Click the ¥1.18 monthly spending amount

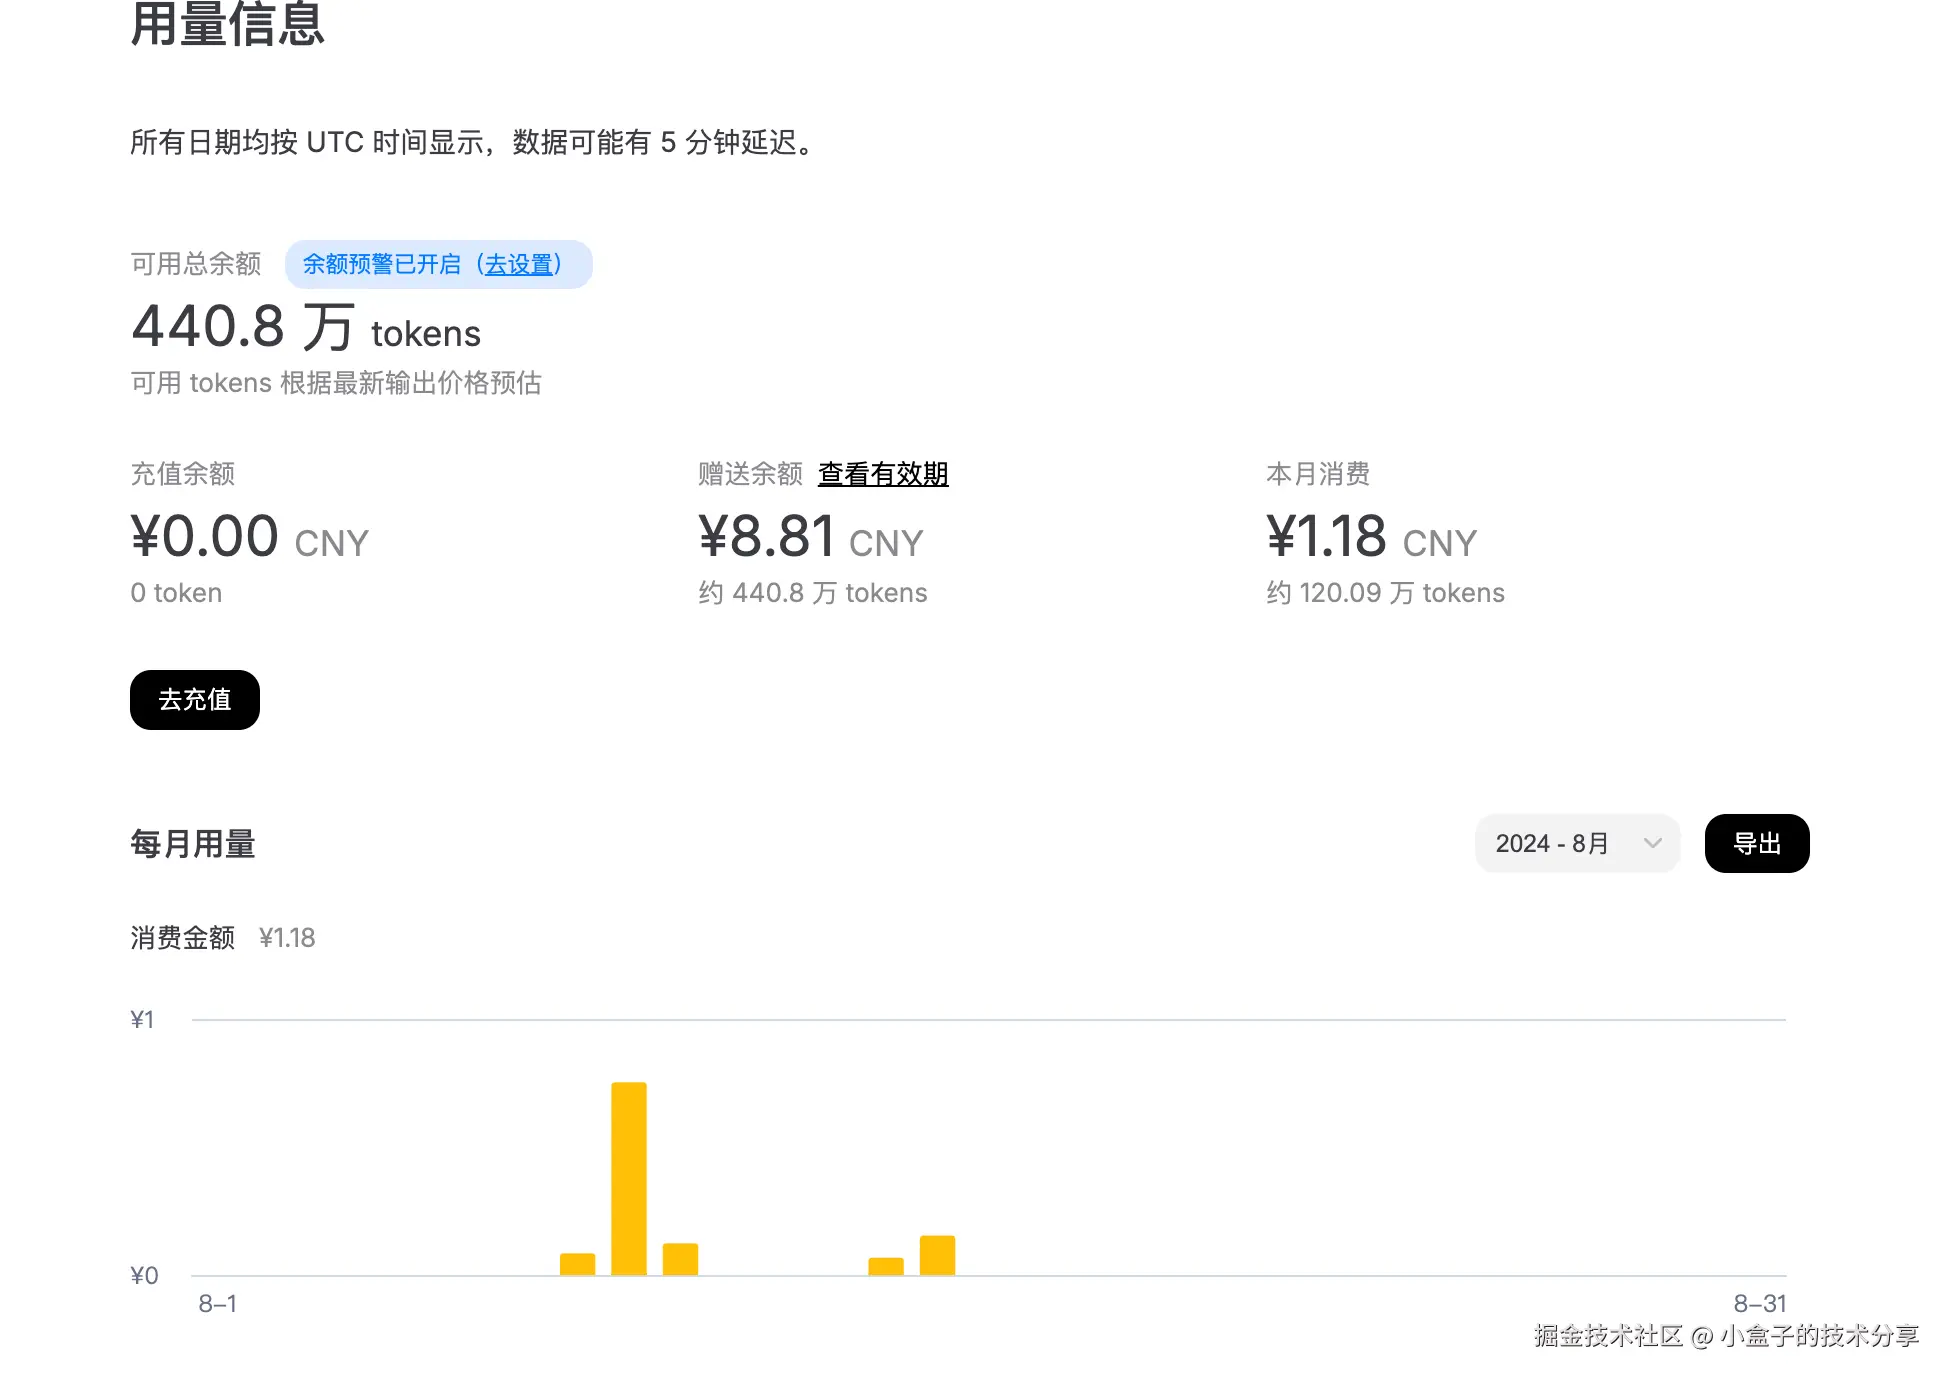point(1326,536)
